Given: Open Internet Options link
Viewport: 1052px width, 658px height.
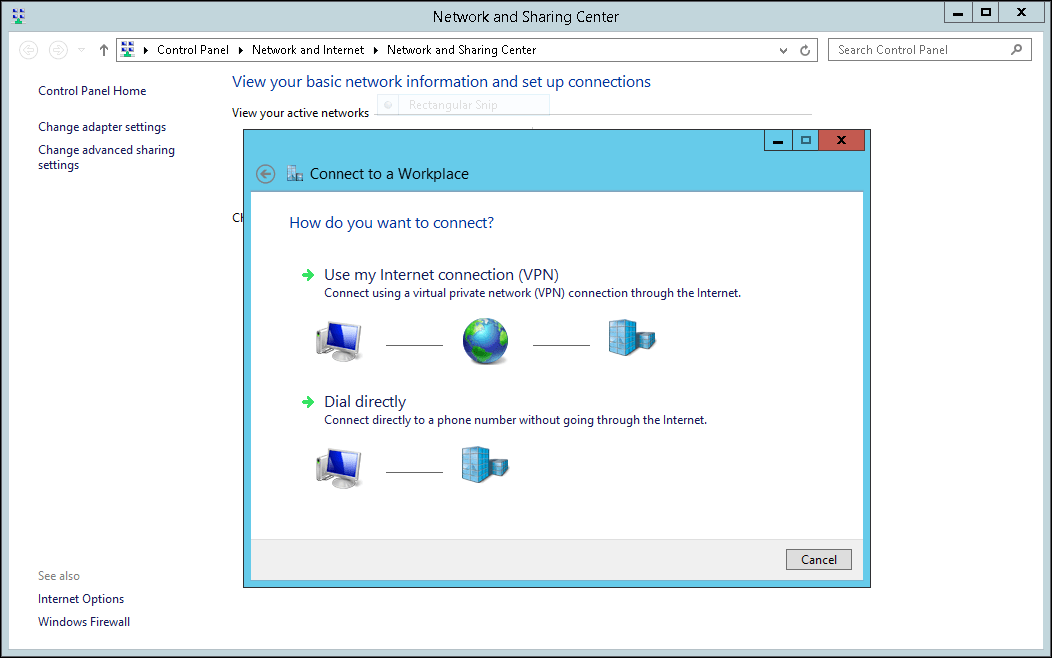Looking at the screenshot, I should 81,599.
